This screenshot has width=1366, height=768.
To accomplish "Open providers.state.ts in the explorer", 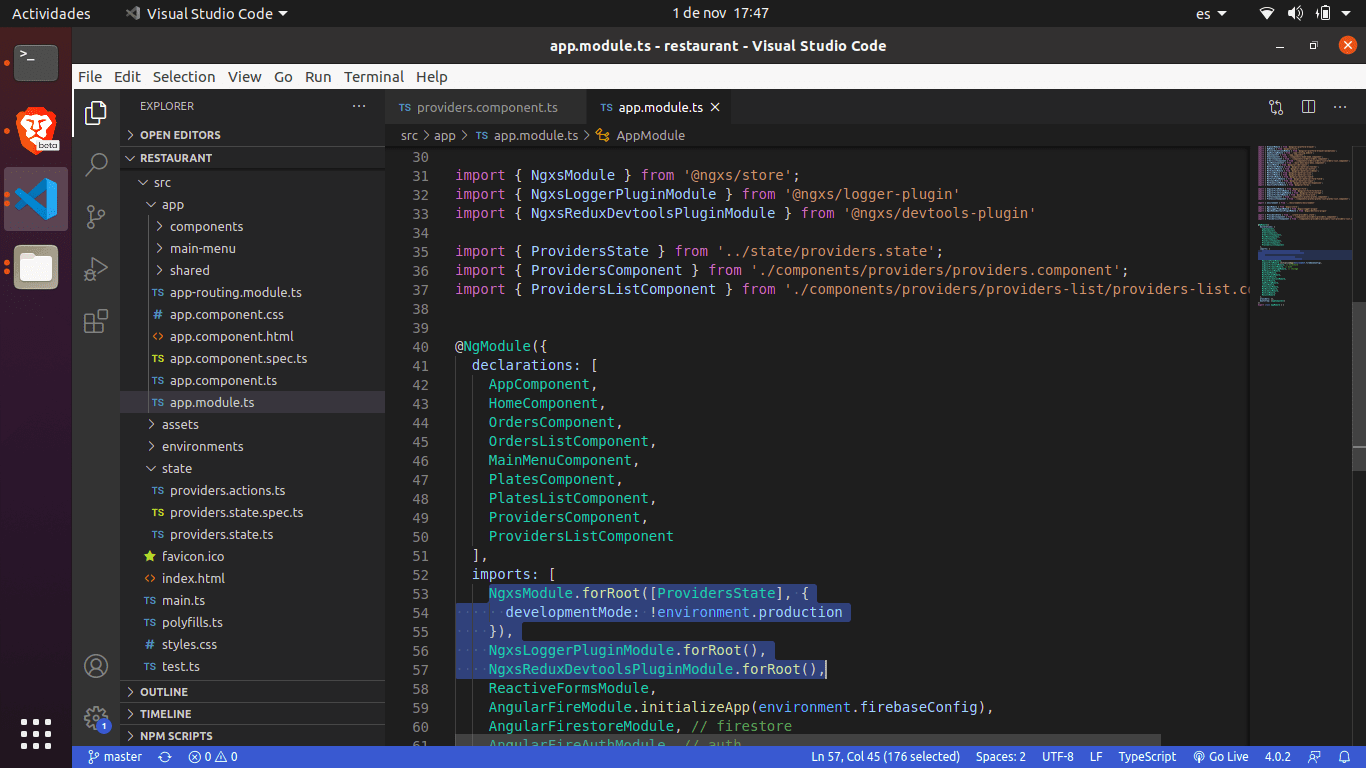I will pos(221,535).
